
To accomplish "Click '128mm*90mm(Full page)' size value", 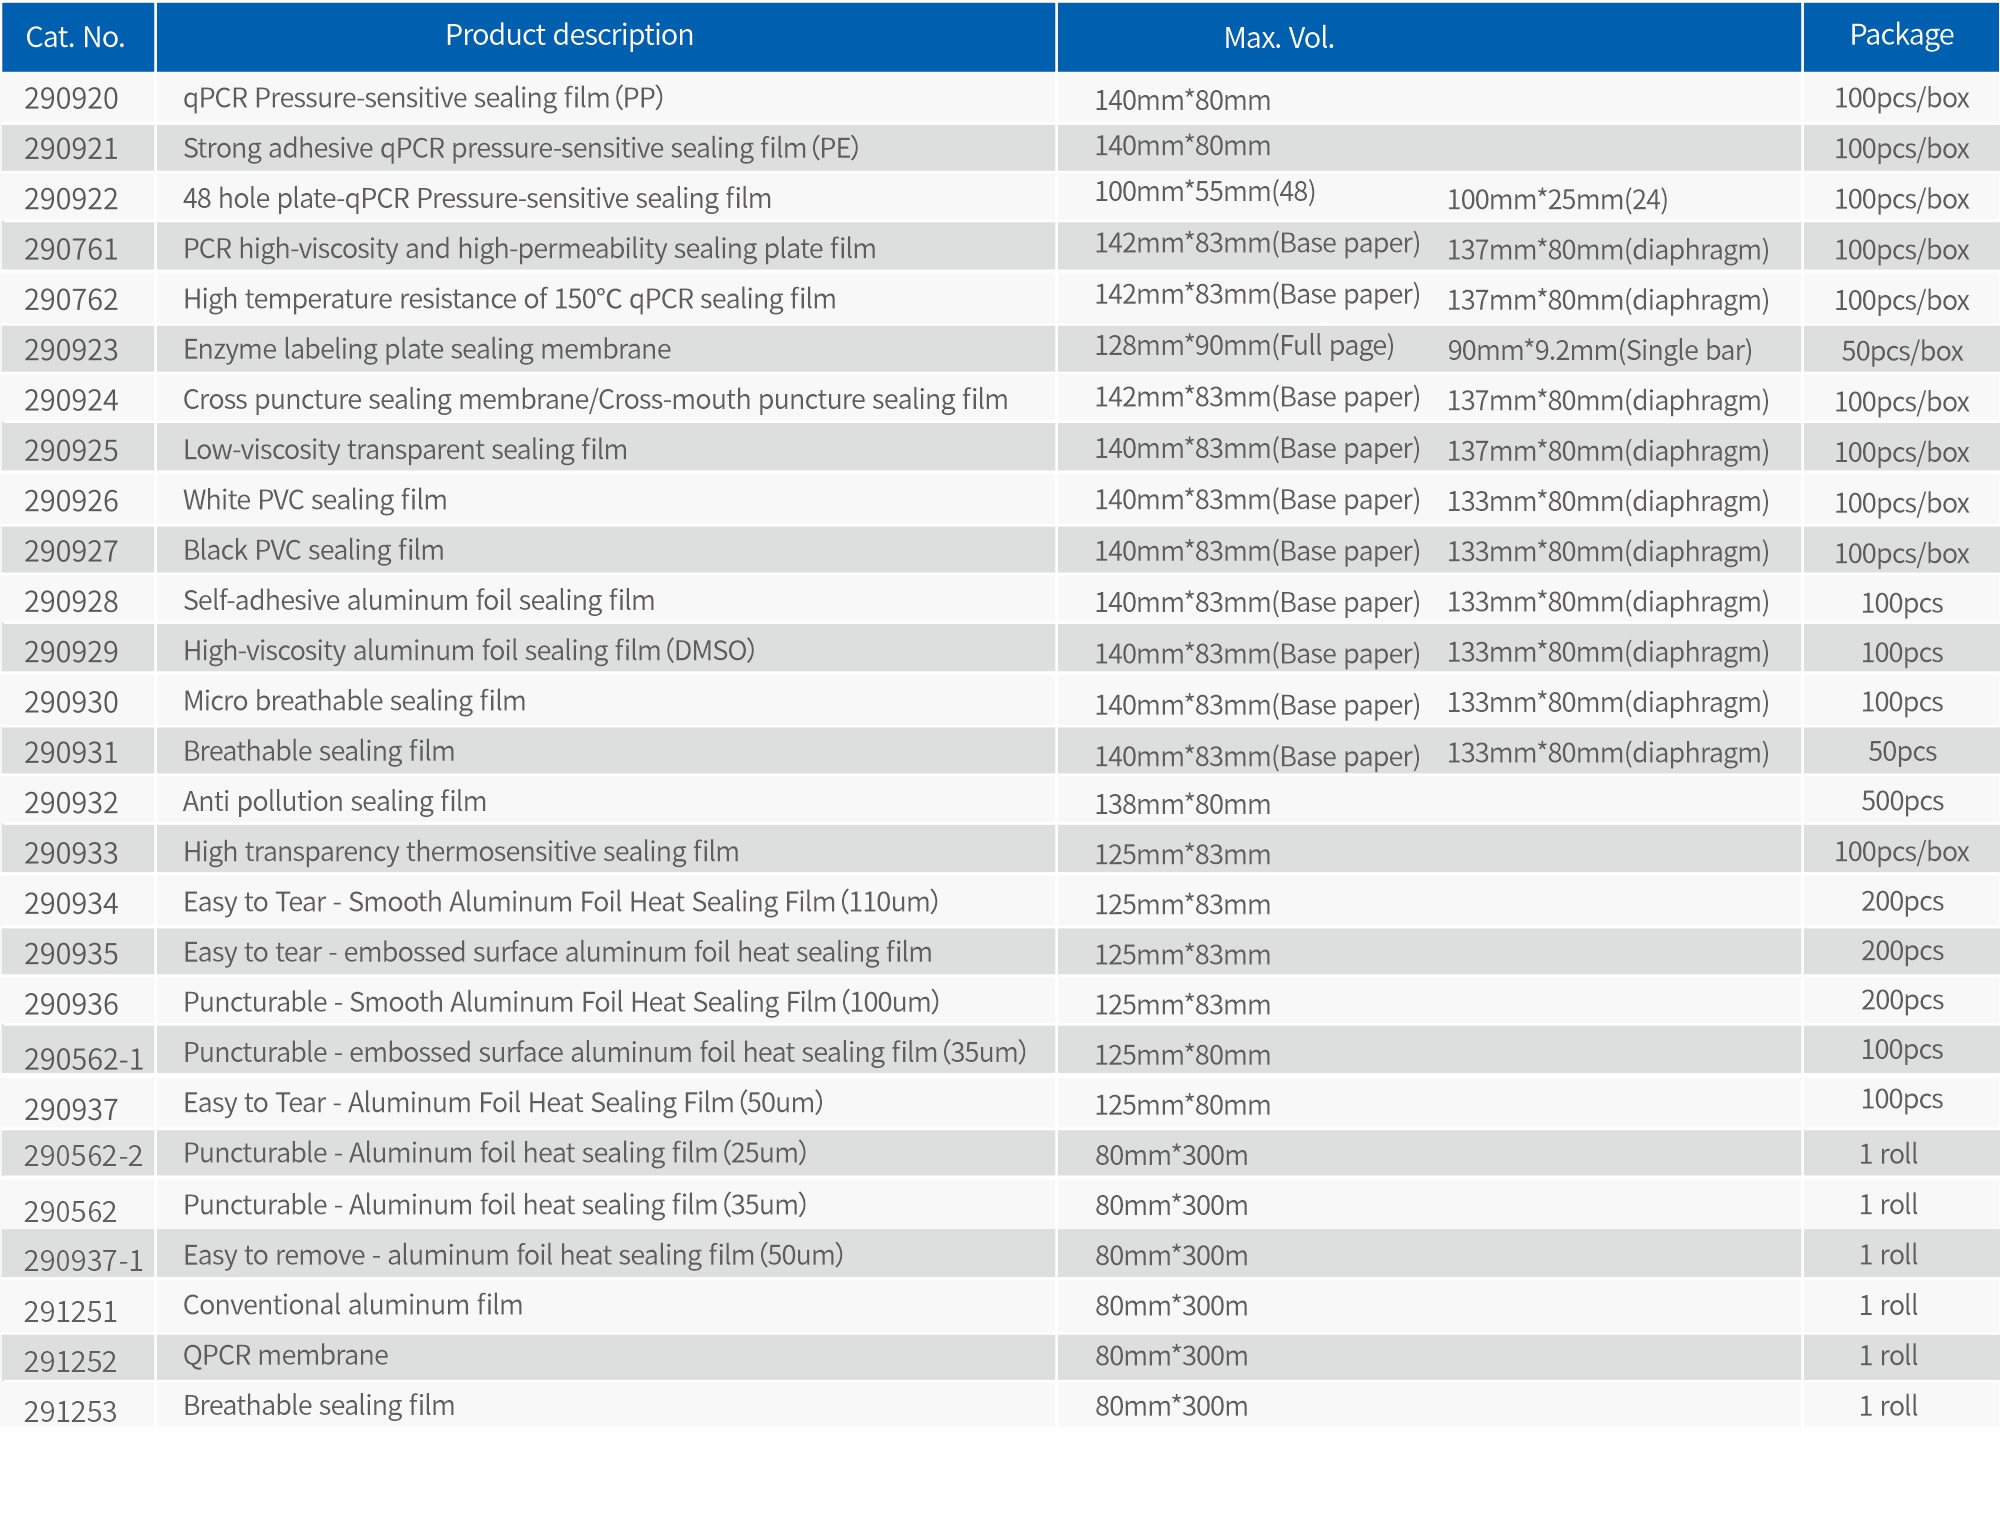I will coord(1244,345).
